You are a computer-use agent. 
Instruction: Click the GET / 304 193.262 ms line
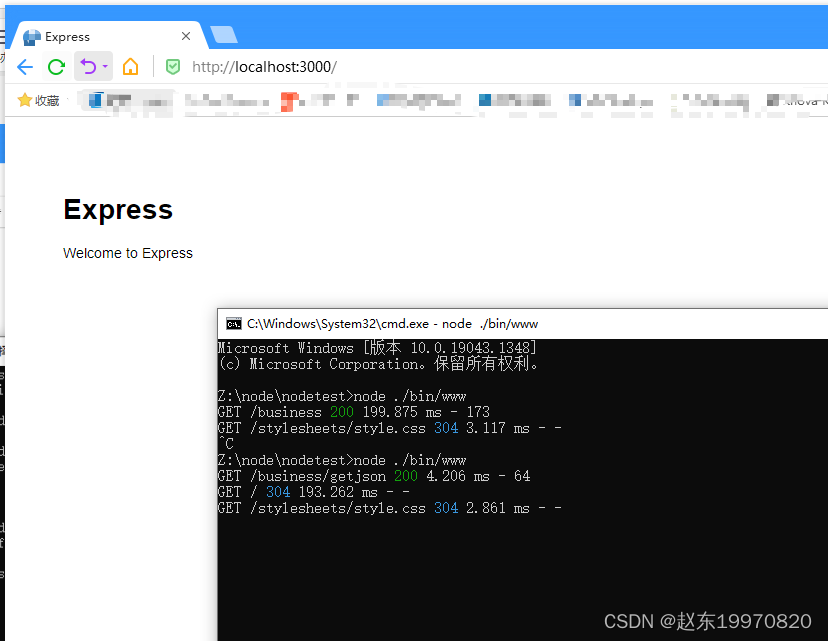[314, 492]
